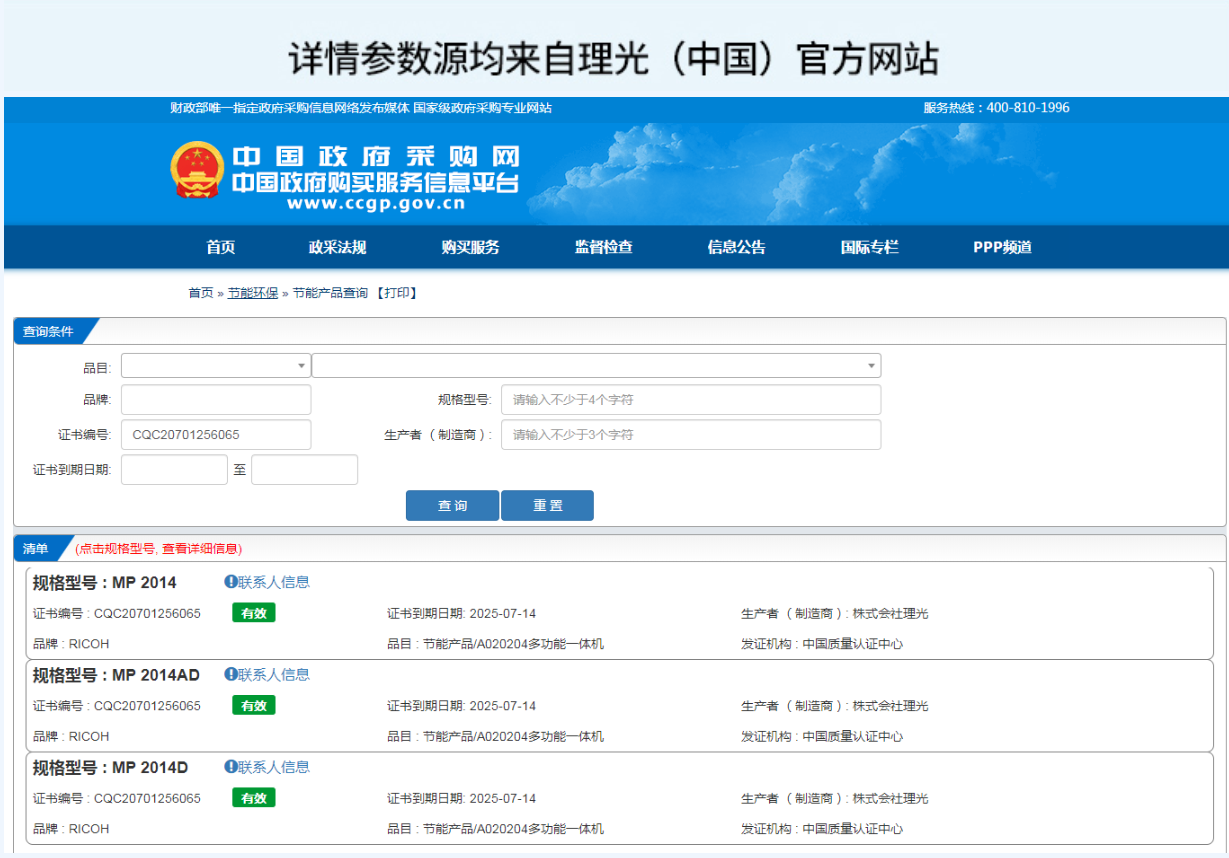Screen dimensions: 1229x858
Task: Focus the 品牌 input field
Action: pos(216,399)
